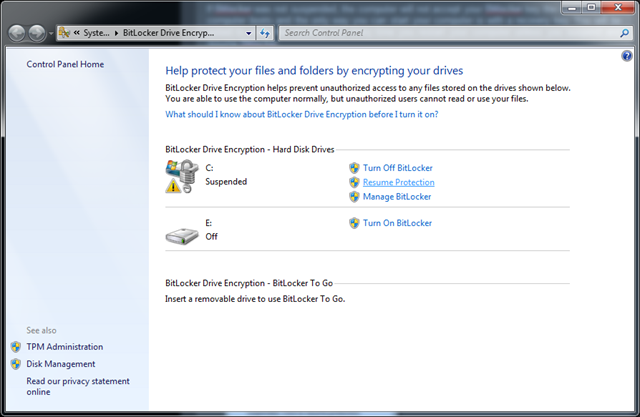Open 'Read our privacy statement online' link
640x417 pixels.
tap(78, 386)
